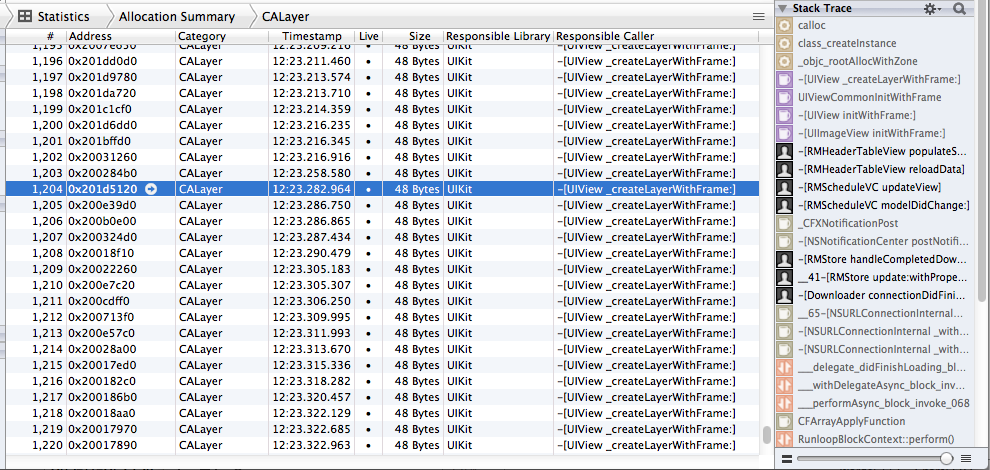Open the Stack Trace gear options menu

[x=932, y=8]
